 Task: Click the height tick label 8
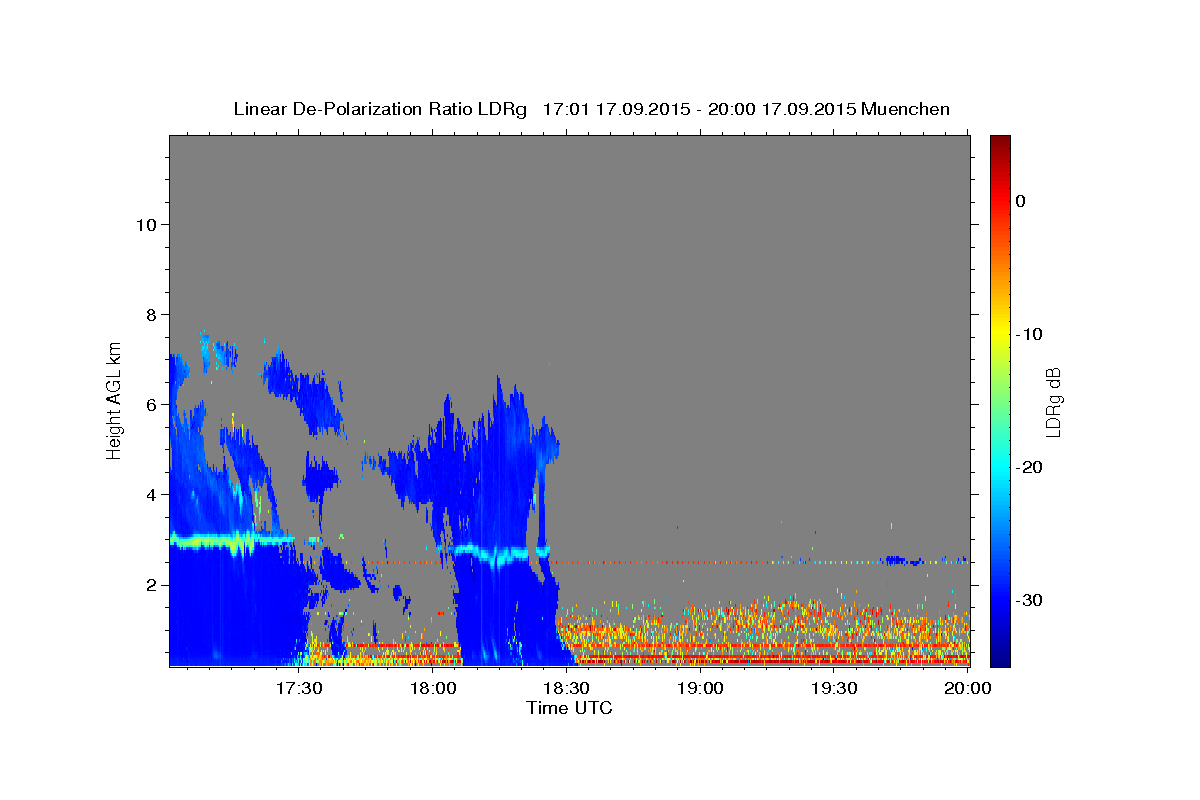(x=149, y=315)
